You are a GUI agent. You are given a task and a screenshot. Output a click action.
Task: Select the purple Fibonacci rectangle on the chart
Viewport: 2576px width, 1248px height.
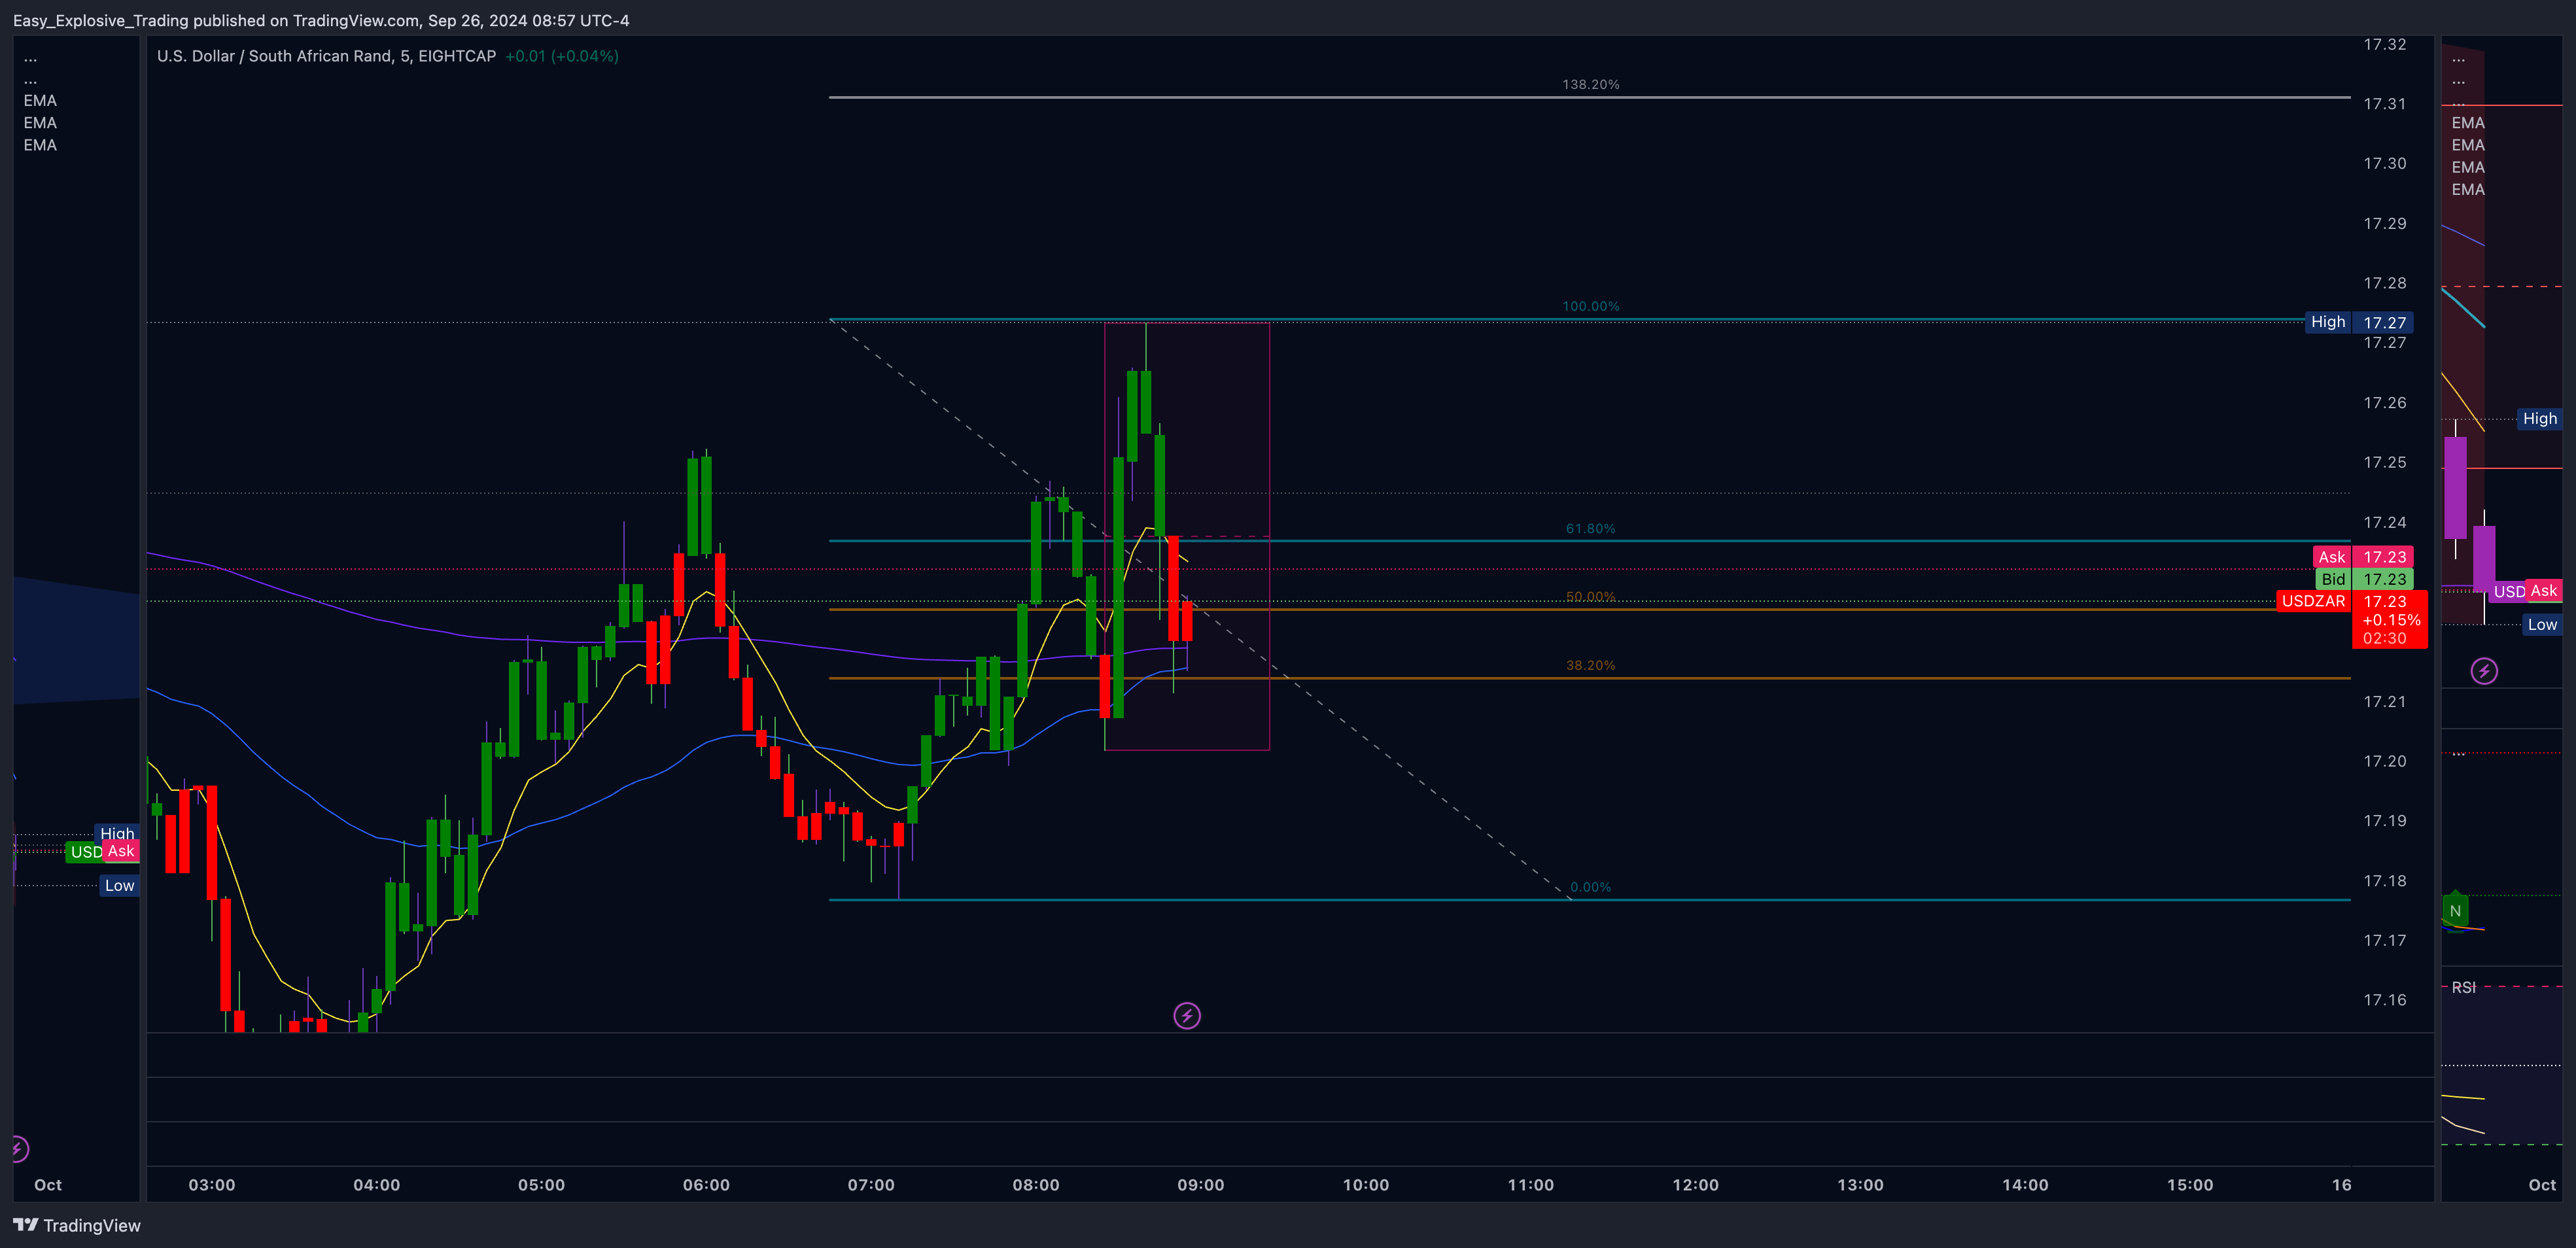pyautogui.click(x=1186, y=536)
